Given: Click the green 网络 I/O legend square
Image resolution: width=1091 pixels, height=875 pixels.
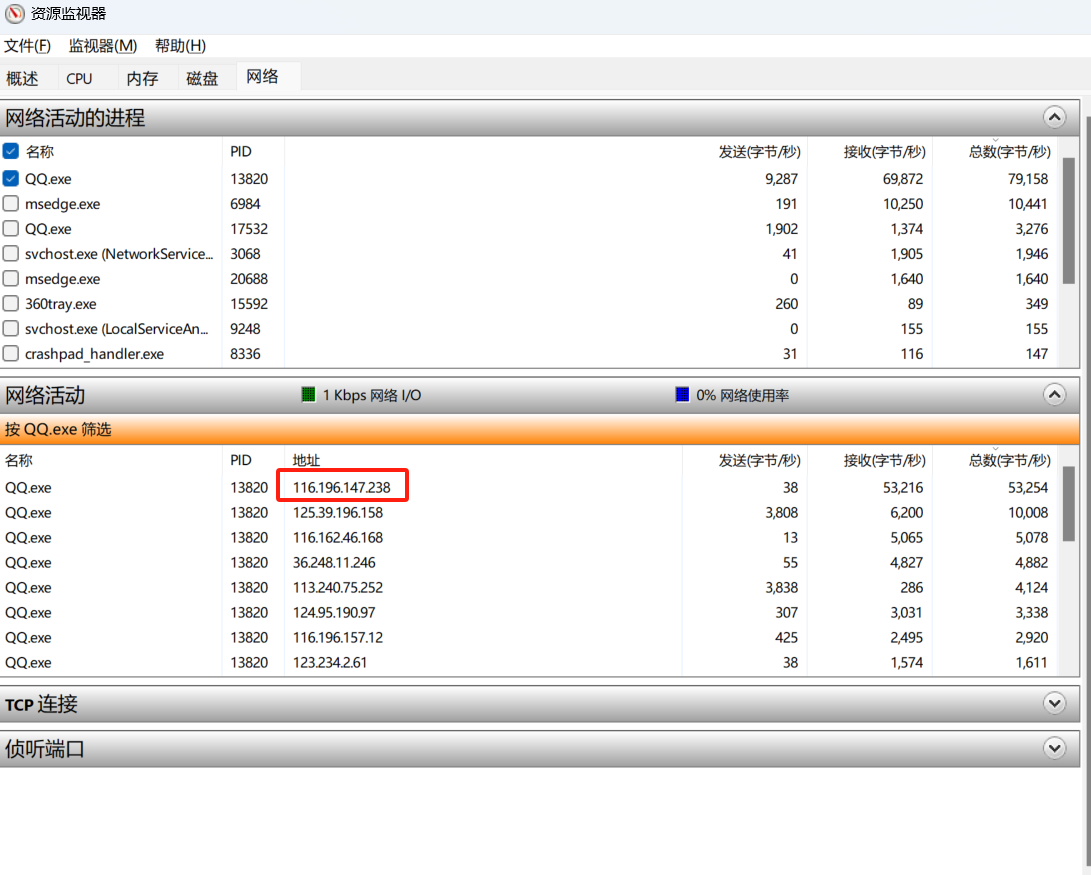Looking at the screenshot, I should (x=308, y=394).
